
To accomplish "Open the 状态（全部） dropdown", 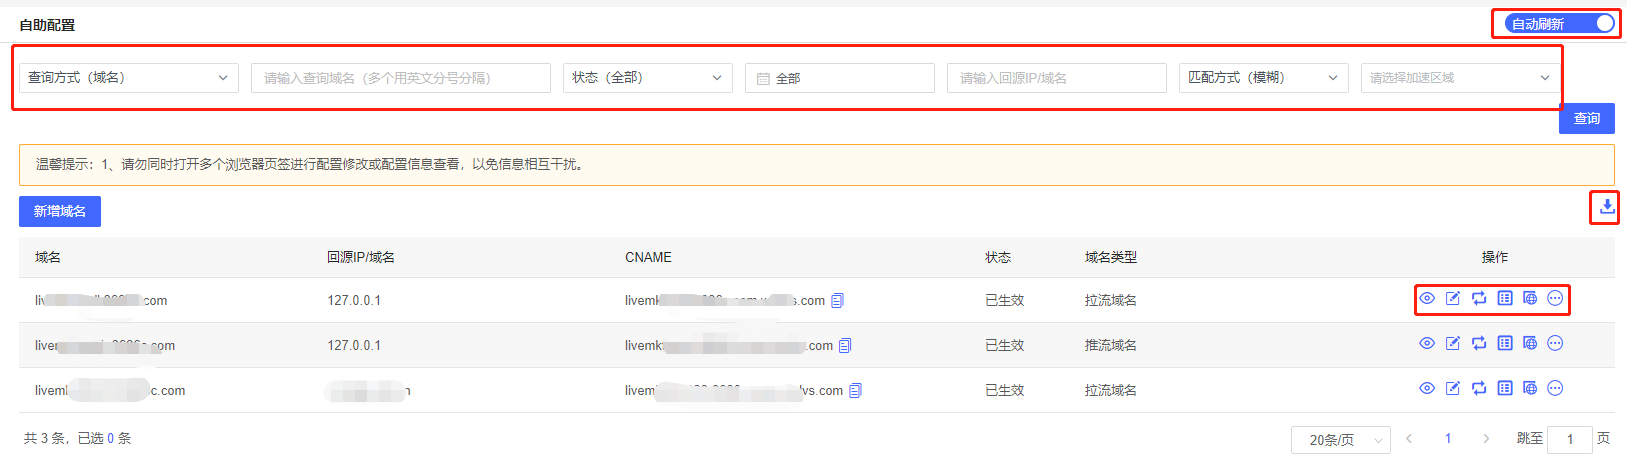I will pyautogui.click(x=648, y=78).
